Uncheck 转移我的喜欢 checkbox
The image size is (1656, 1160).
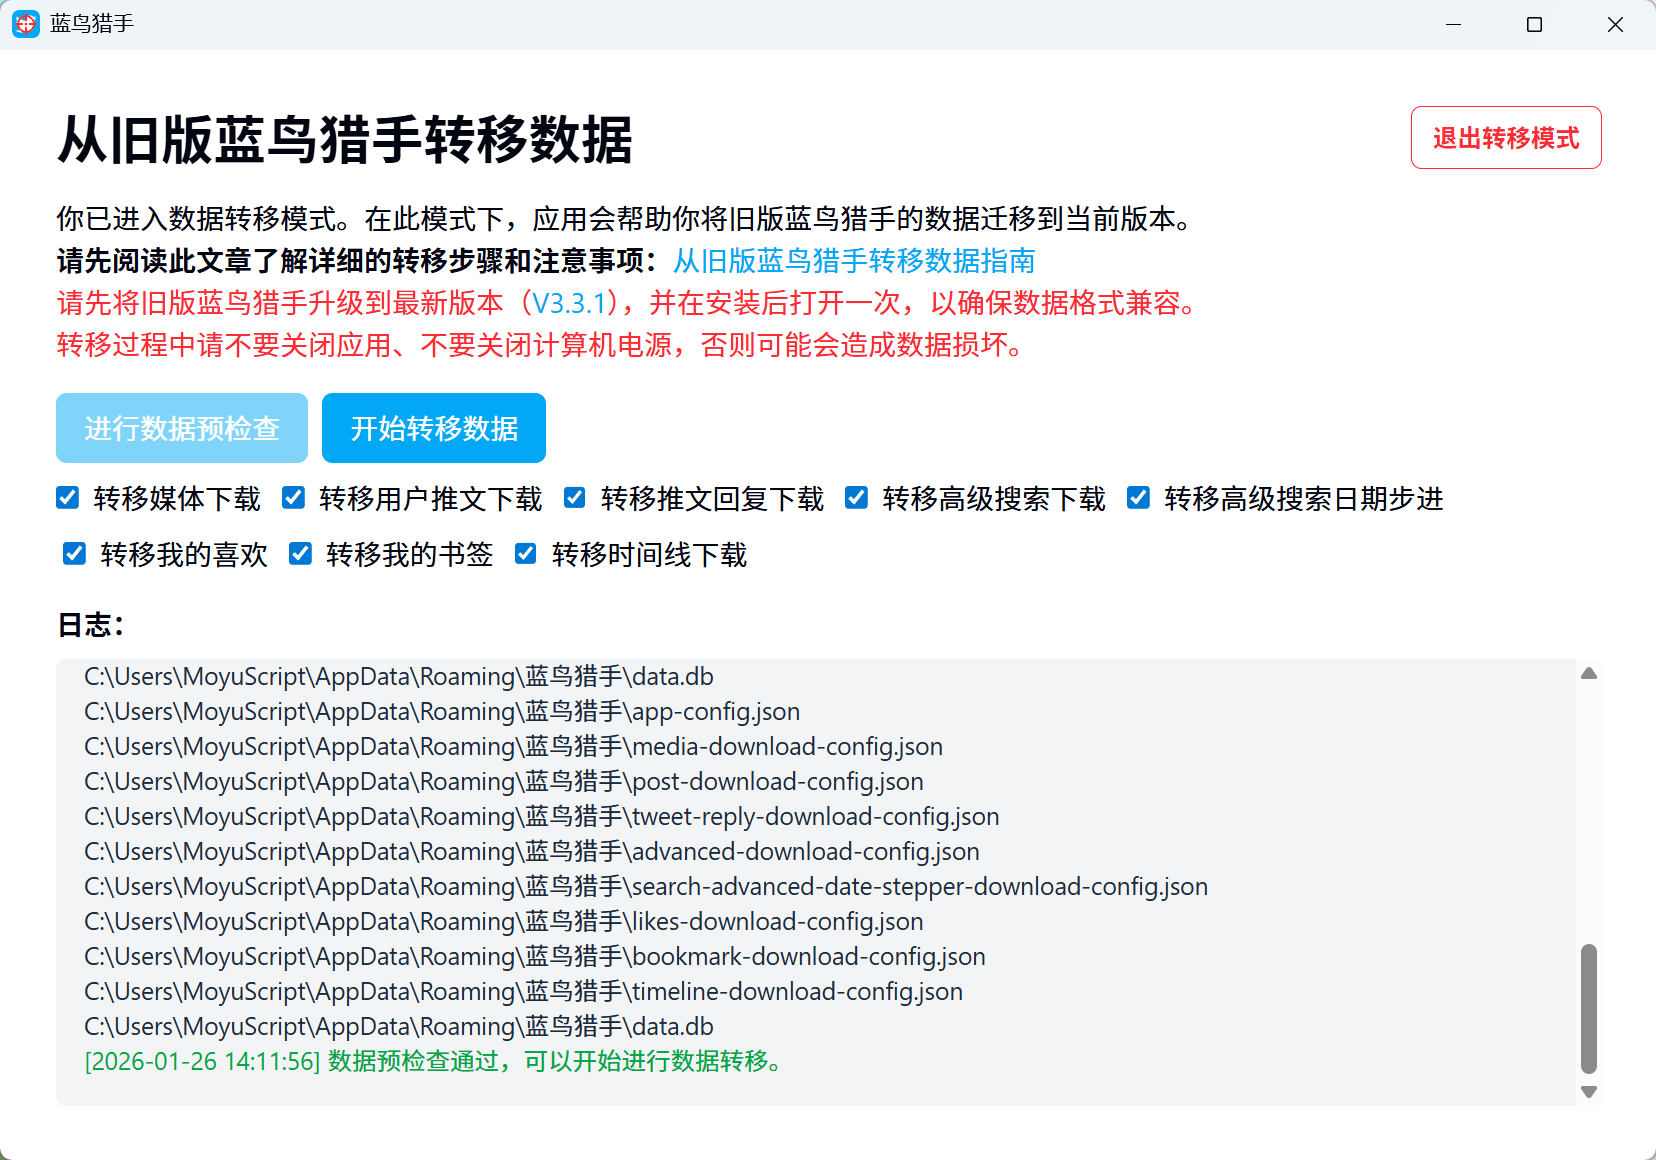click(x=75, y=554)
